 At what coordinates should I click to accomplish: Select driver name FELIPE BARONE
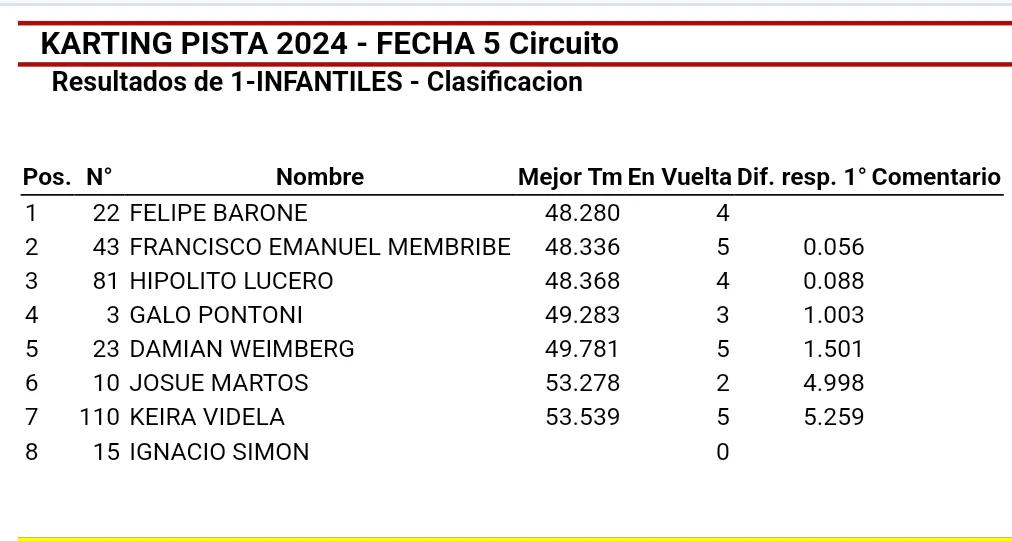(x=219, y=213)
